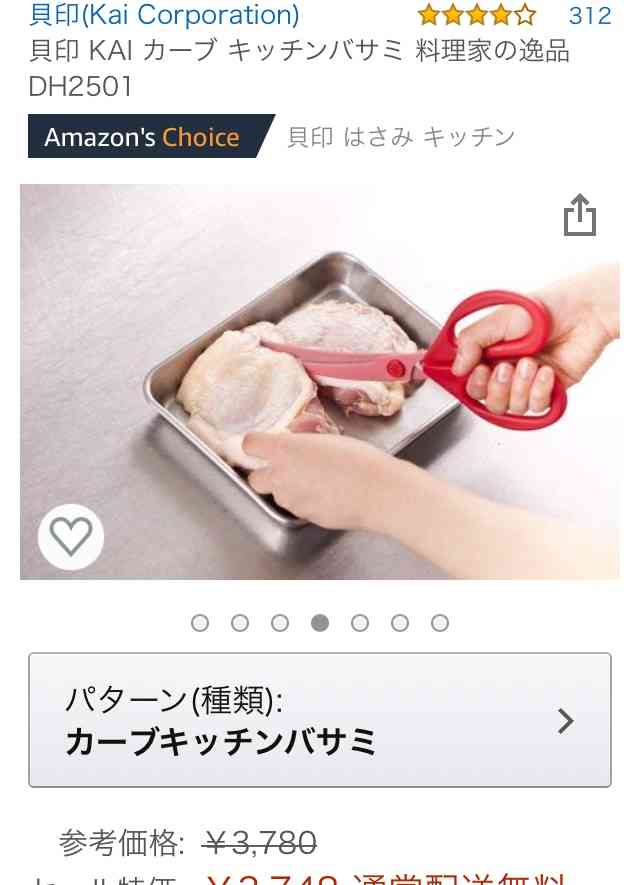The width and height of the screenshot is (628, 885).
Task: Select カーブキッチンバサミ pattern option text
Action: tap(221, 742)
